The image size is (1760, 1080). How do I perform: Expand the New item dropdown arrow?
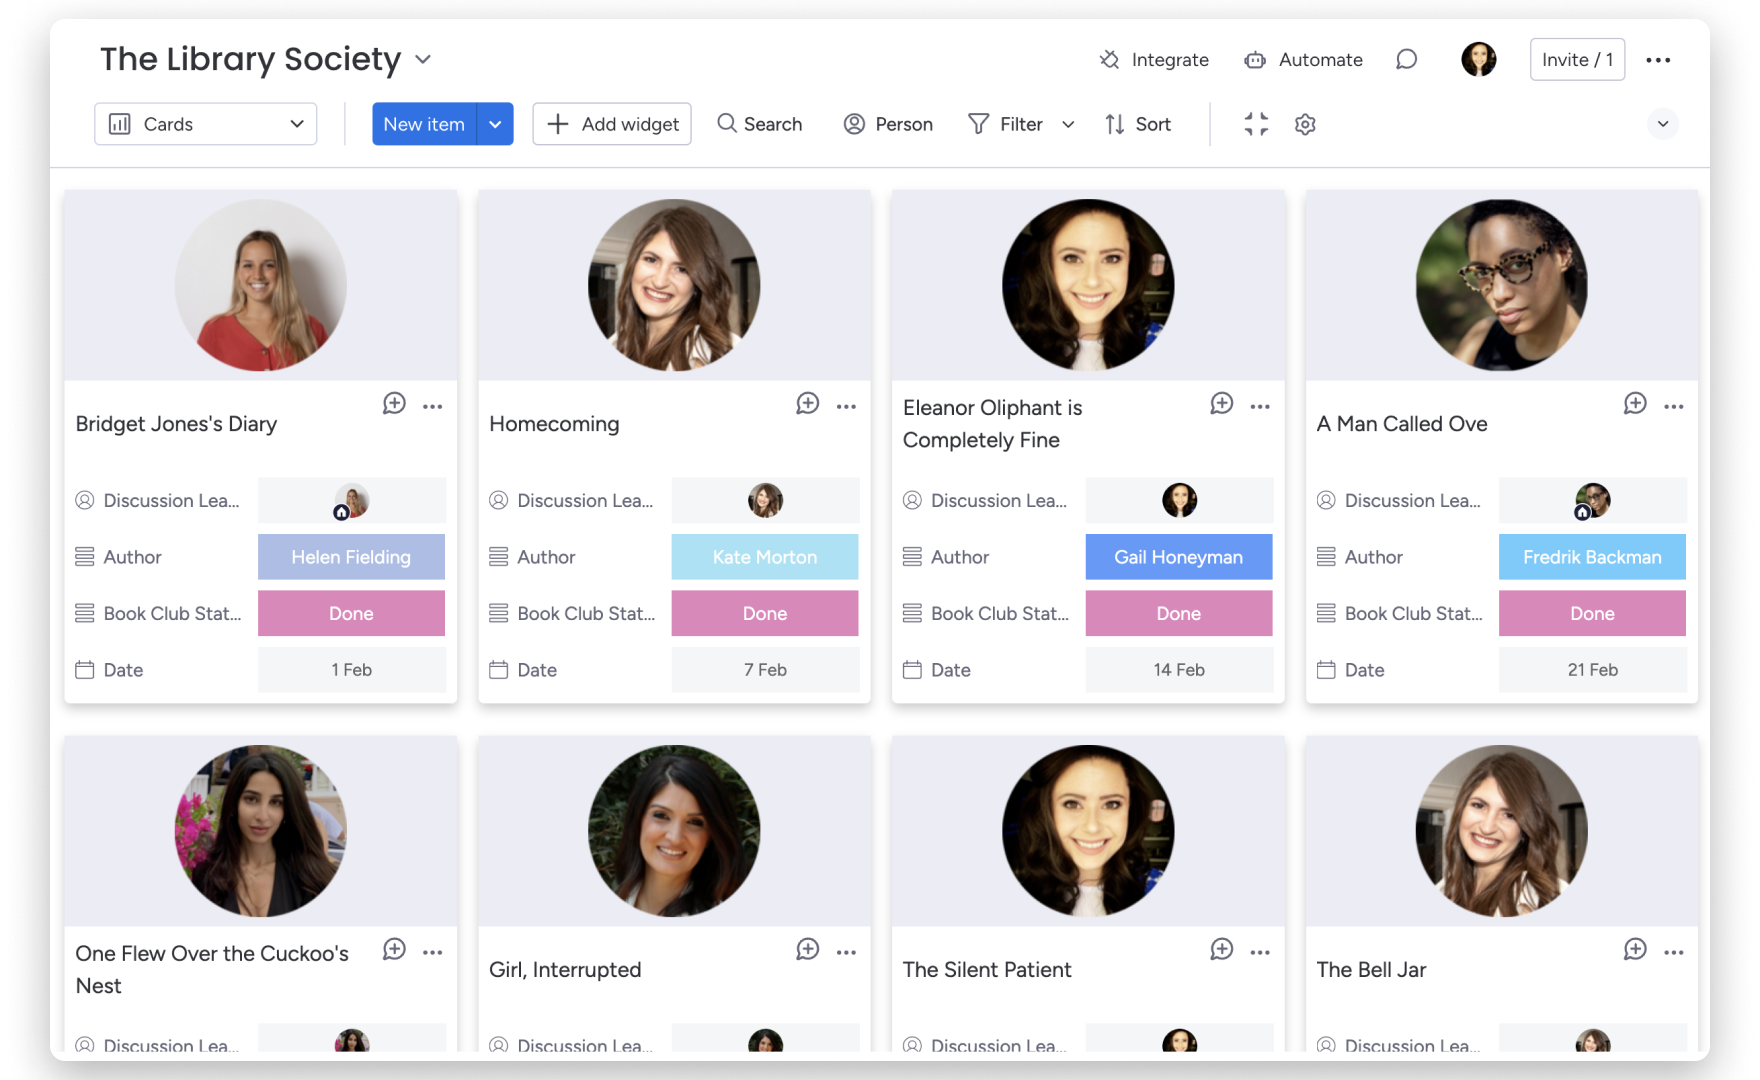pyautogui.click(x=495, y=124)
